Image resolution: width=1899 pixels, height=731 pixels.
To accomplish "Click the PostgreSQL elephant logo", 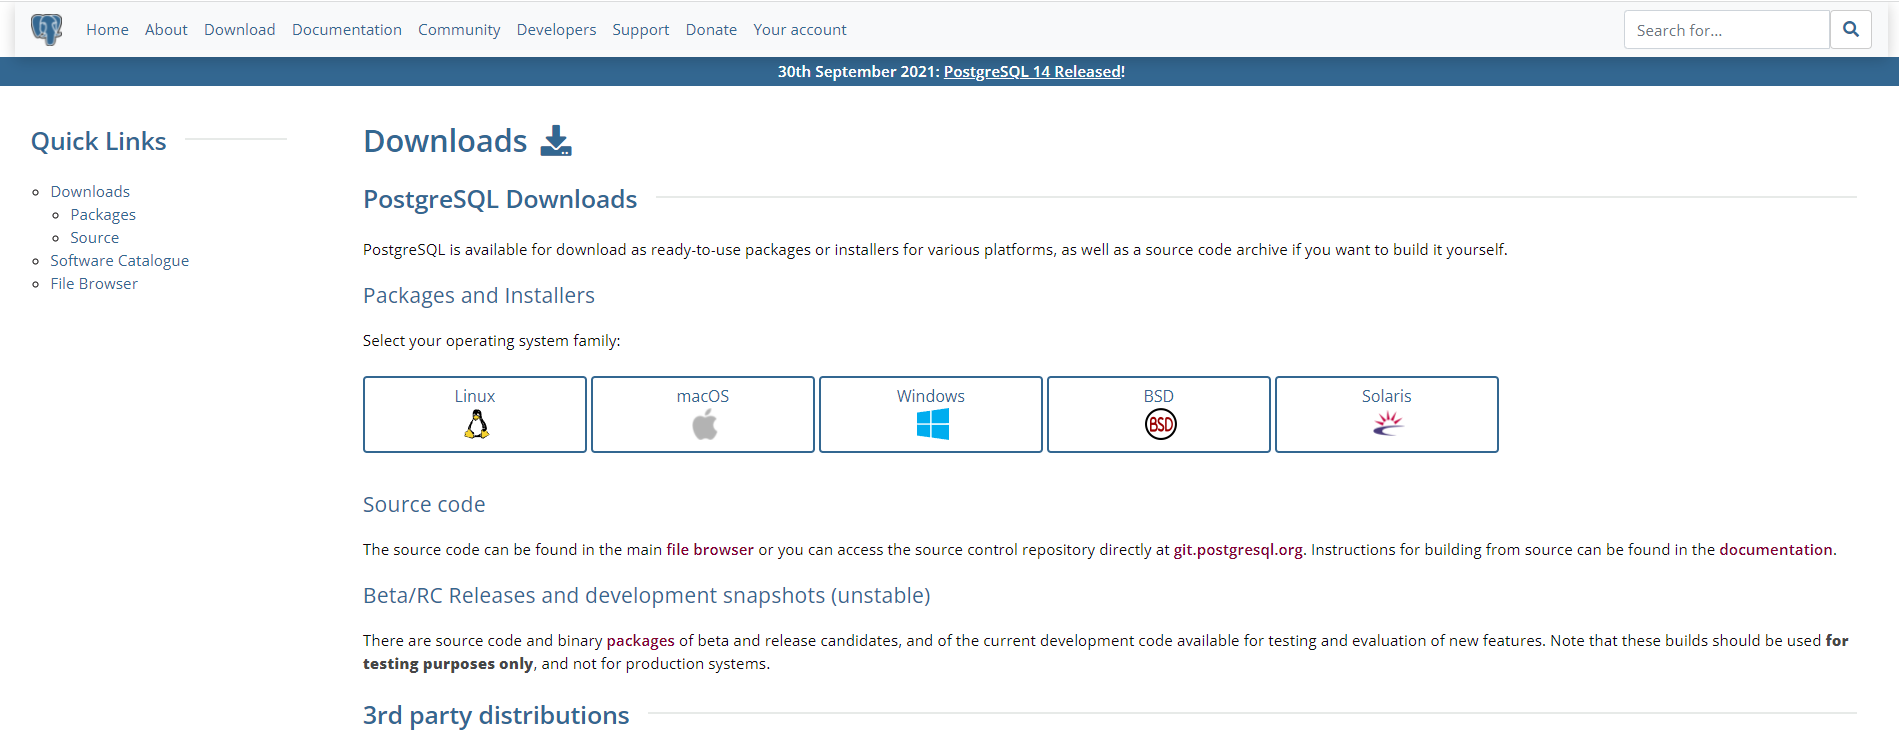I will click(x=46, y=29).
